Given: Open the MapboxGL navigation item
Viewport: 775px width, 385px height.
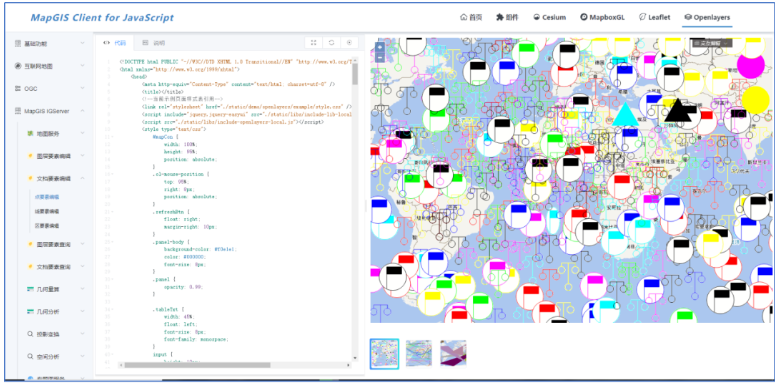Looking at the screenshot, I should click(603, 17).
